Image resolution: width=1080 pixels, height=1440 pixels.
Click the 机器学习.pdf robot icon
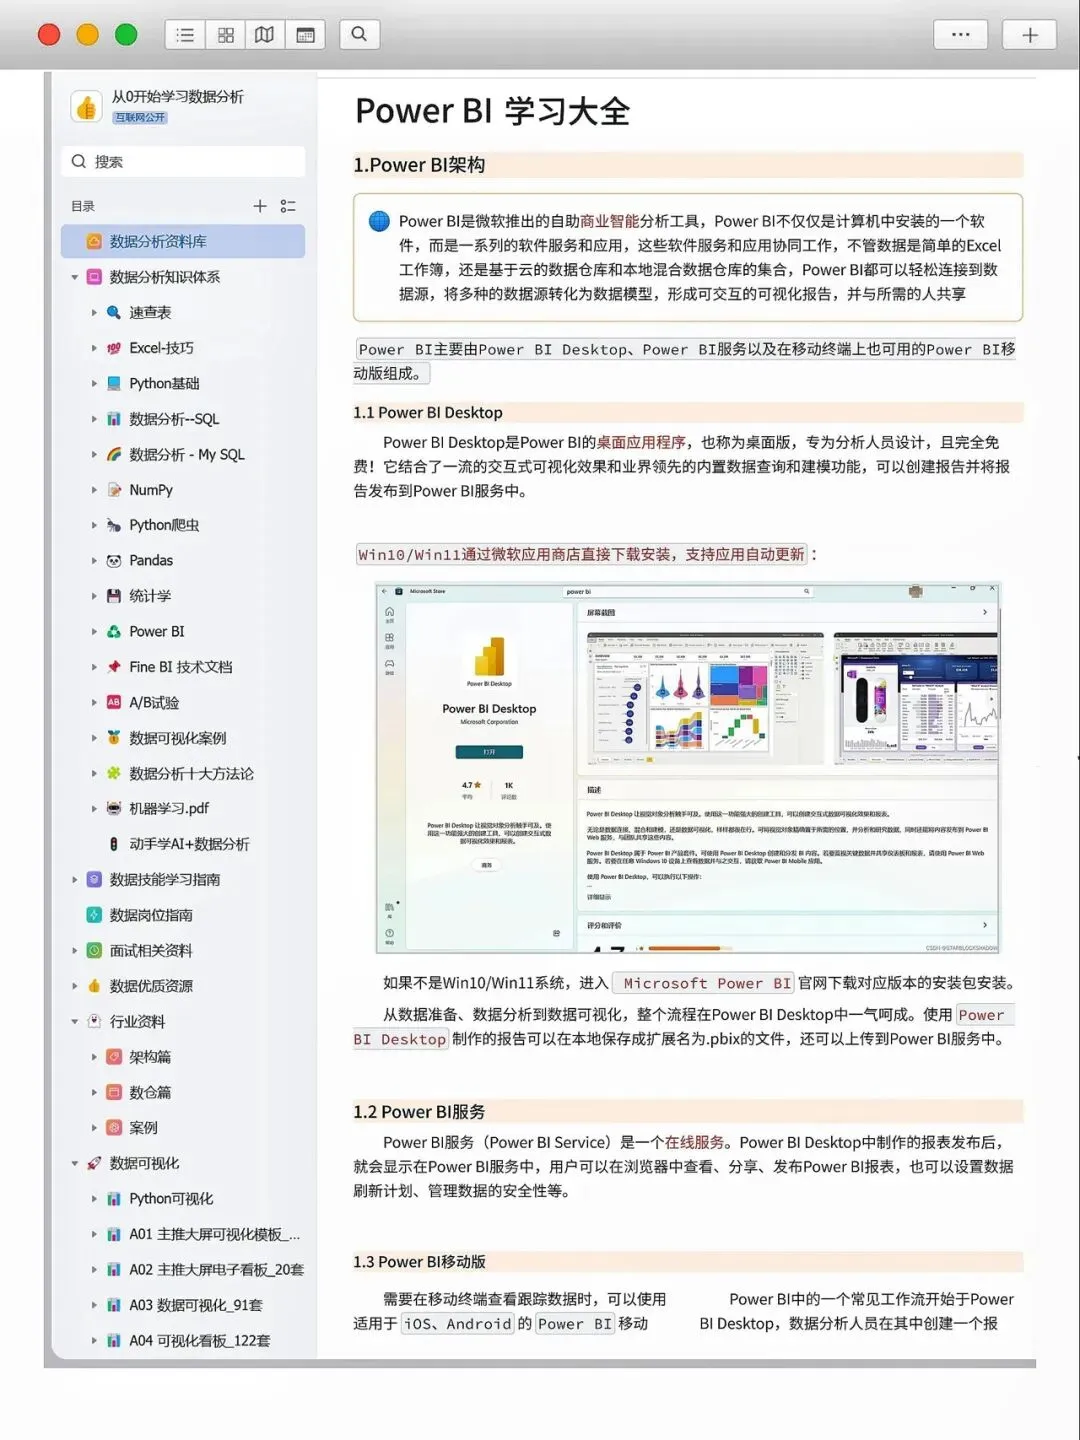pos(114,809)
